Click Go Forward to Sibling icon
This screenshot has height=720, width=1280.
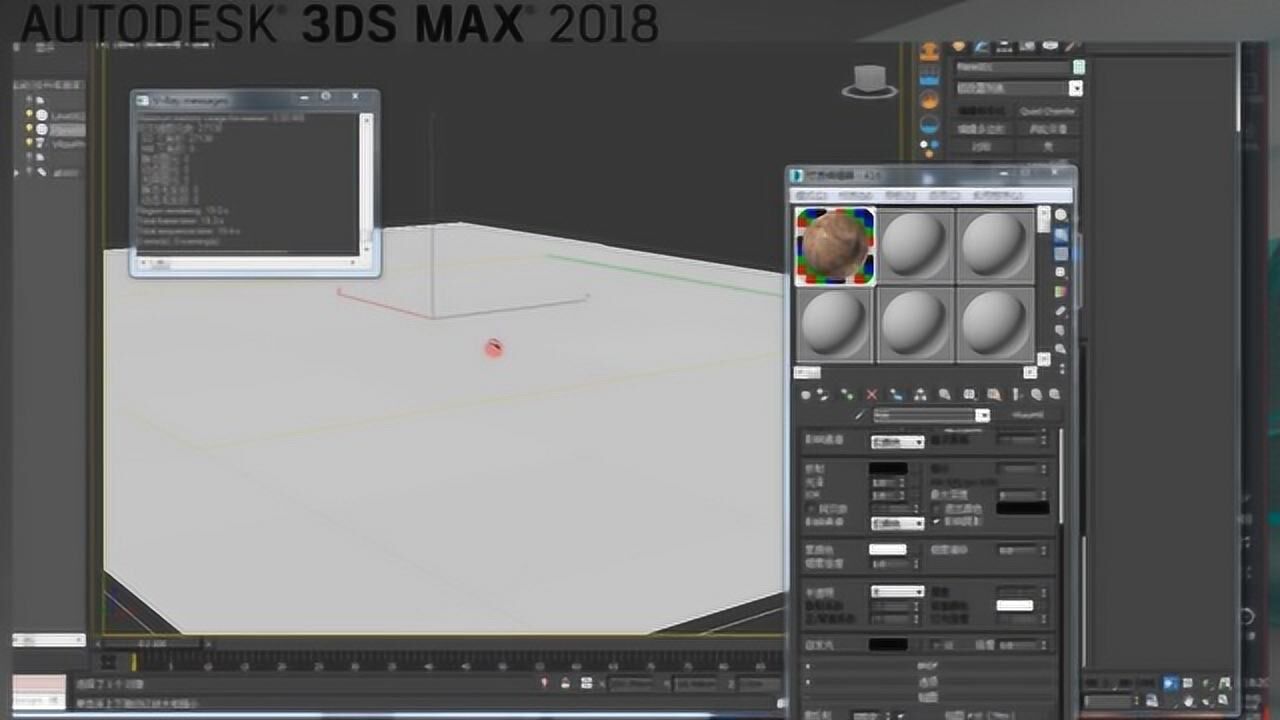point(1055,395)
